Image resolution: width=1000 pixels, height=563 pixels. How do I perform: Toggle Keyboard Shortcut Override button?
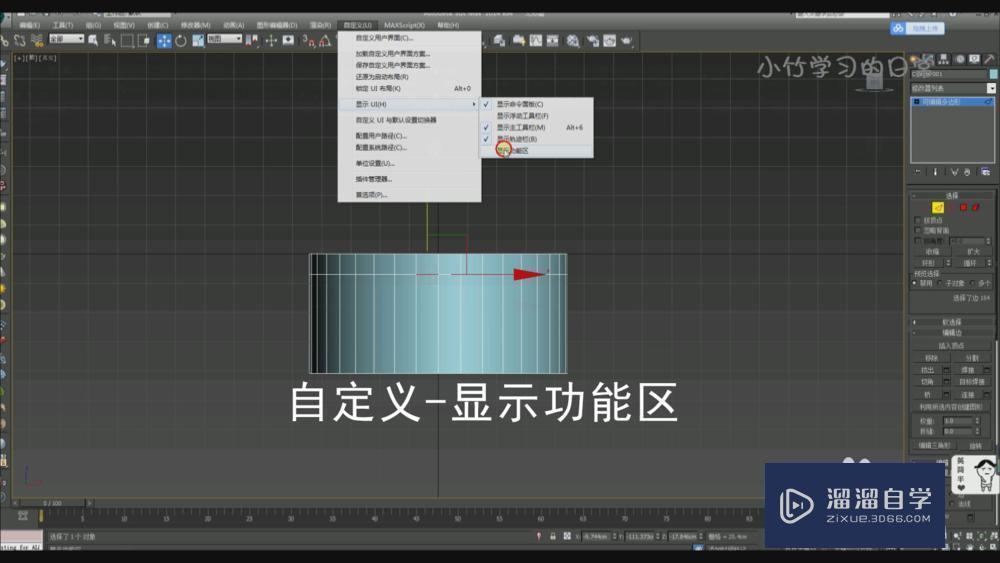click(x=288, y=41)
